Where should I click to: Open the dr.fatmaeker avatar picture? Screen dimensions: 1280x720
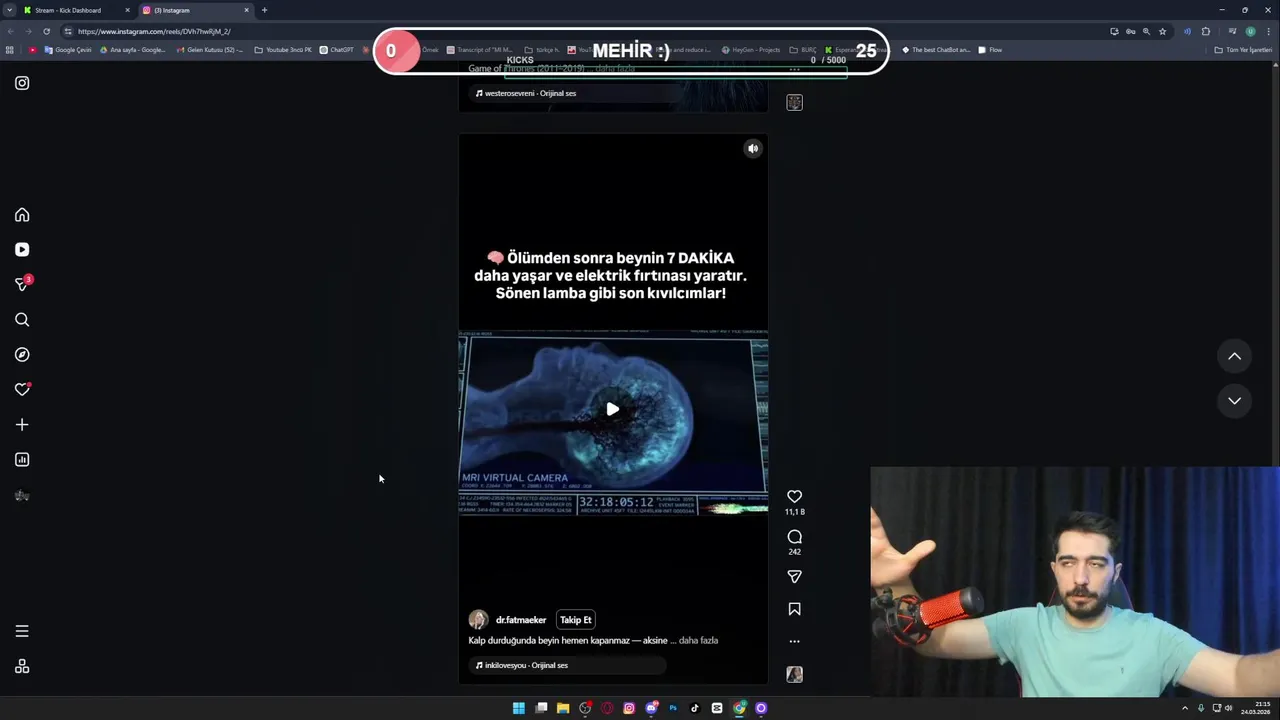tap(478, 620)
